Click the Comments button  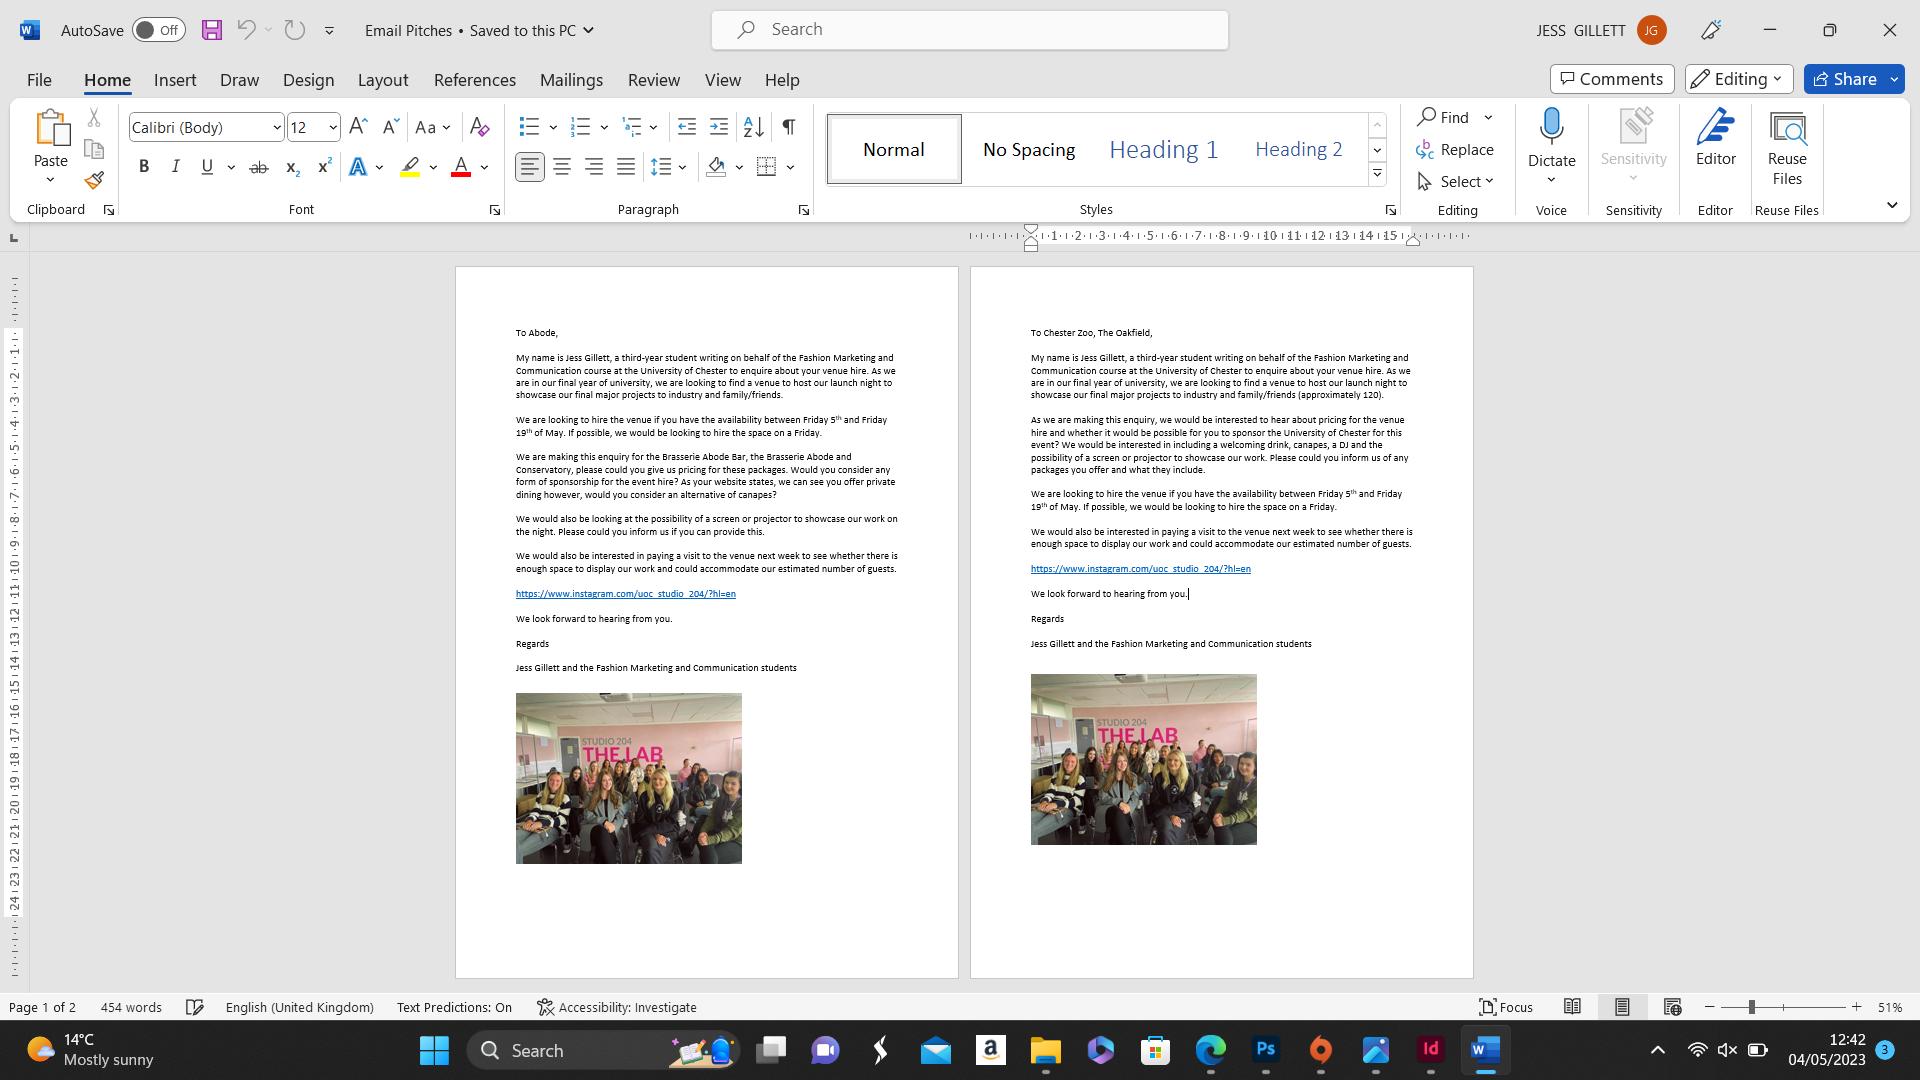point(1611,79)
